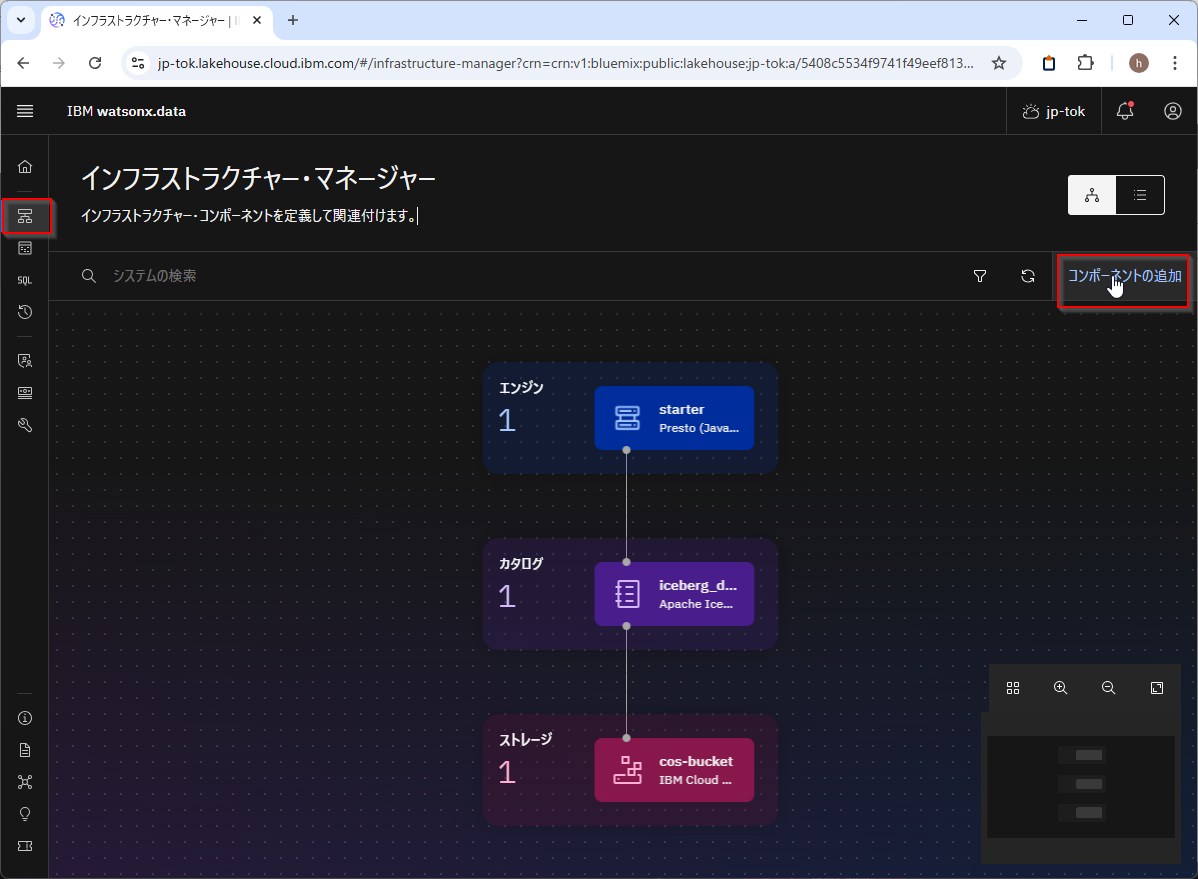
Task: View site information icon in address bar
Action: click(x=138, y=63)
